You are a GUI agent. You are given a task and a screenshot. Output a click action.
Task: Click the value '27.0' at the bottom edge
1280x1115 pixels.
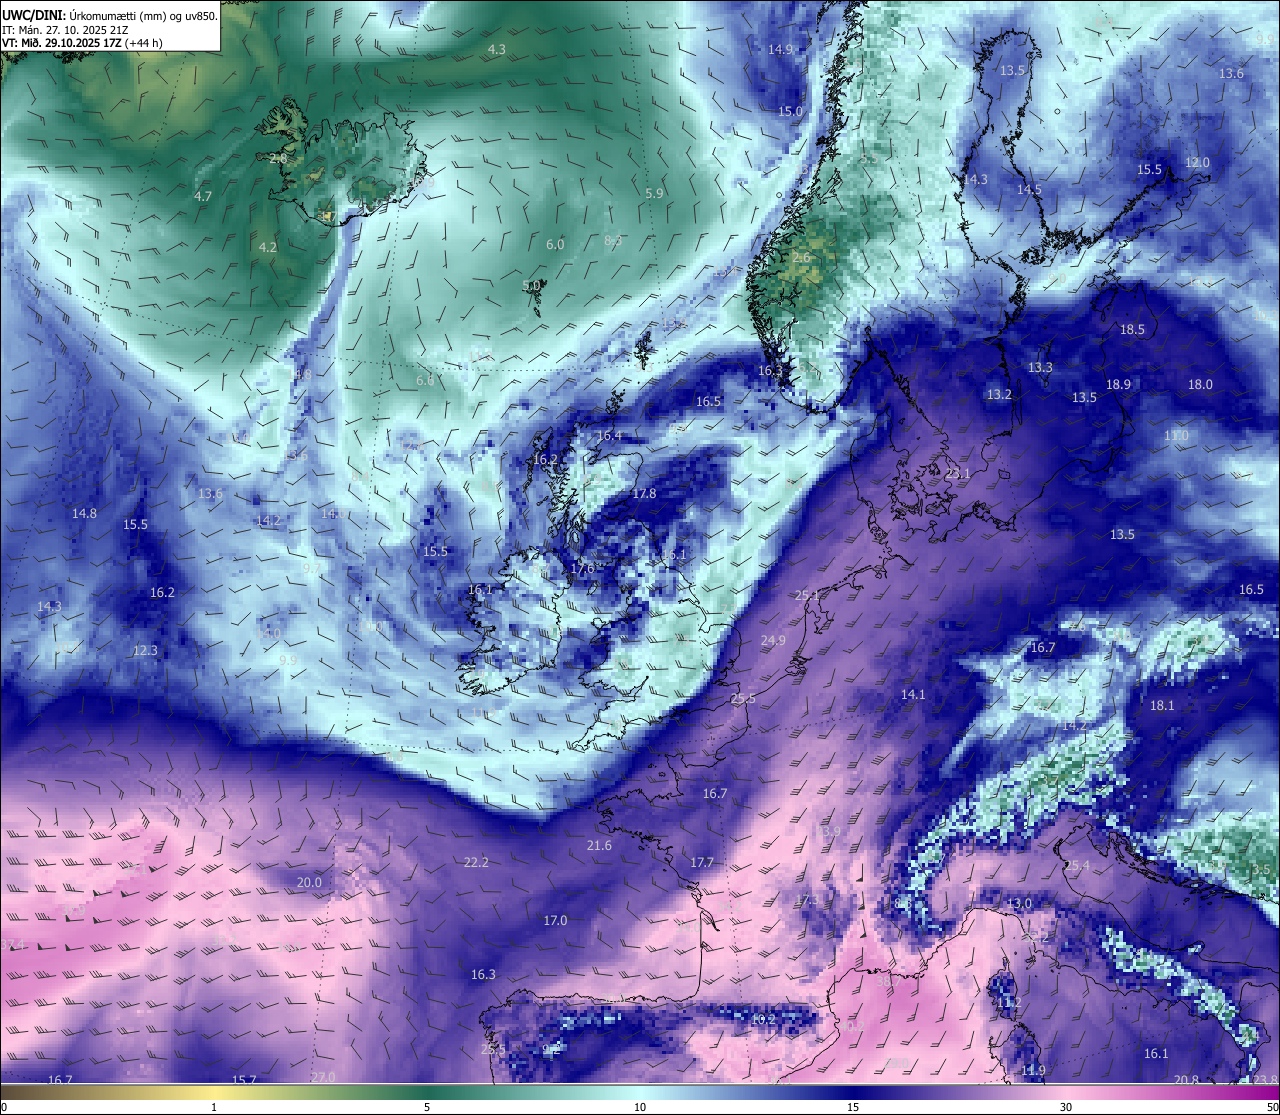click(x=323, y=1077)
